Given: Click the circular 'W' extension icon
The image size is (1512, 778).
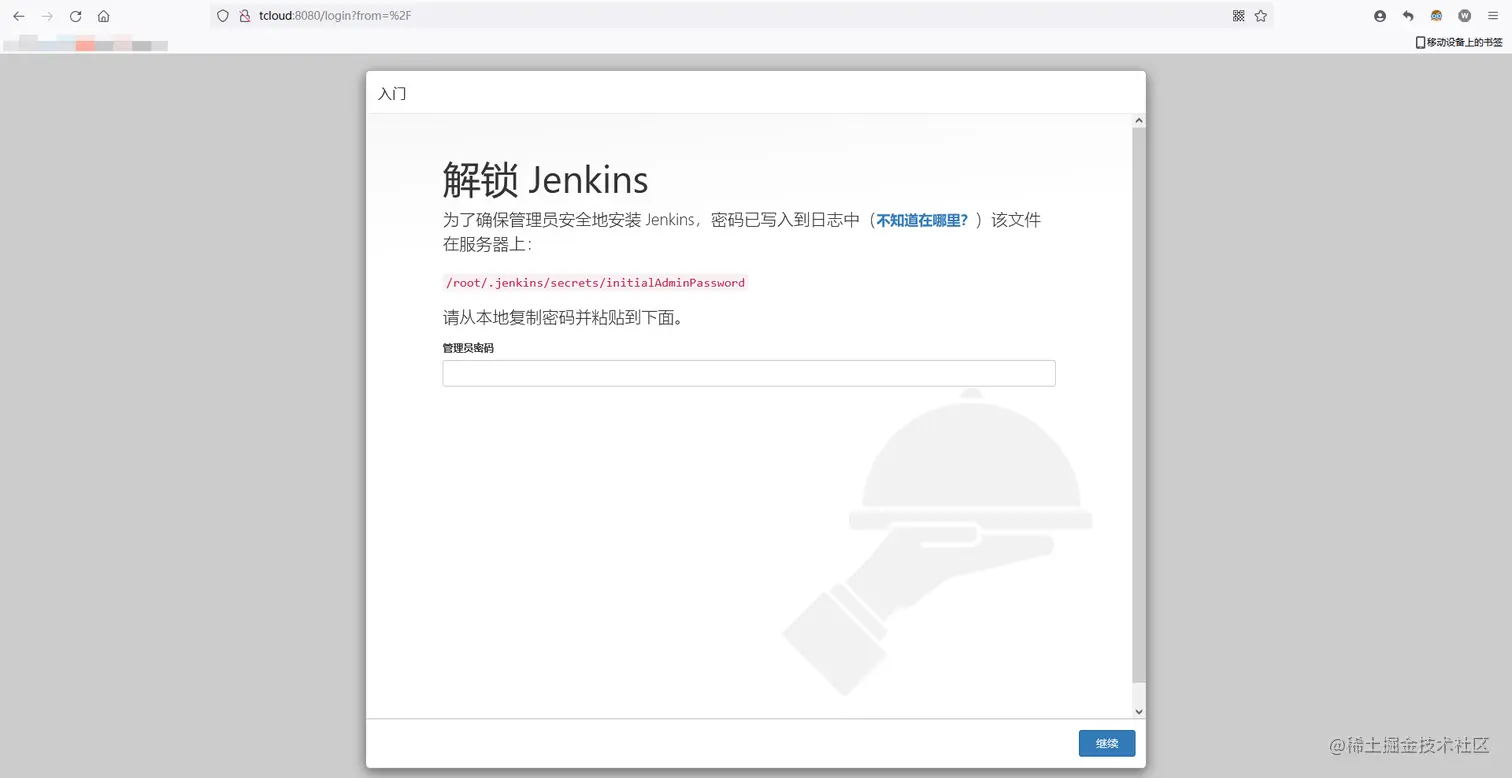Looking at the screenshot, I should tap(1464, 15).
